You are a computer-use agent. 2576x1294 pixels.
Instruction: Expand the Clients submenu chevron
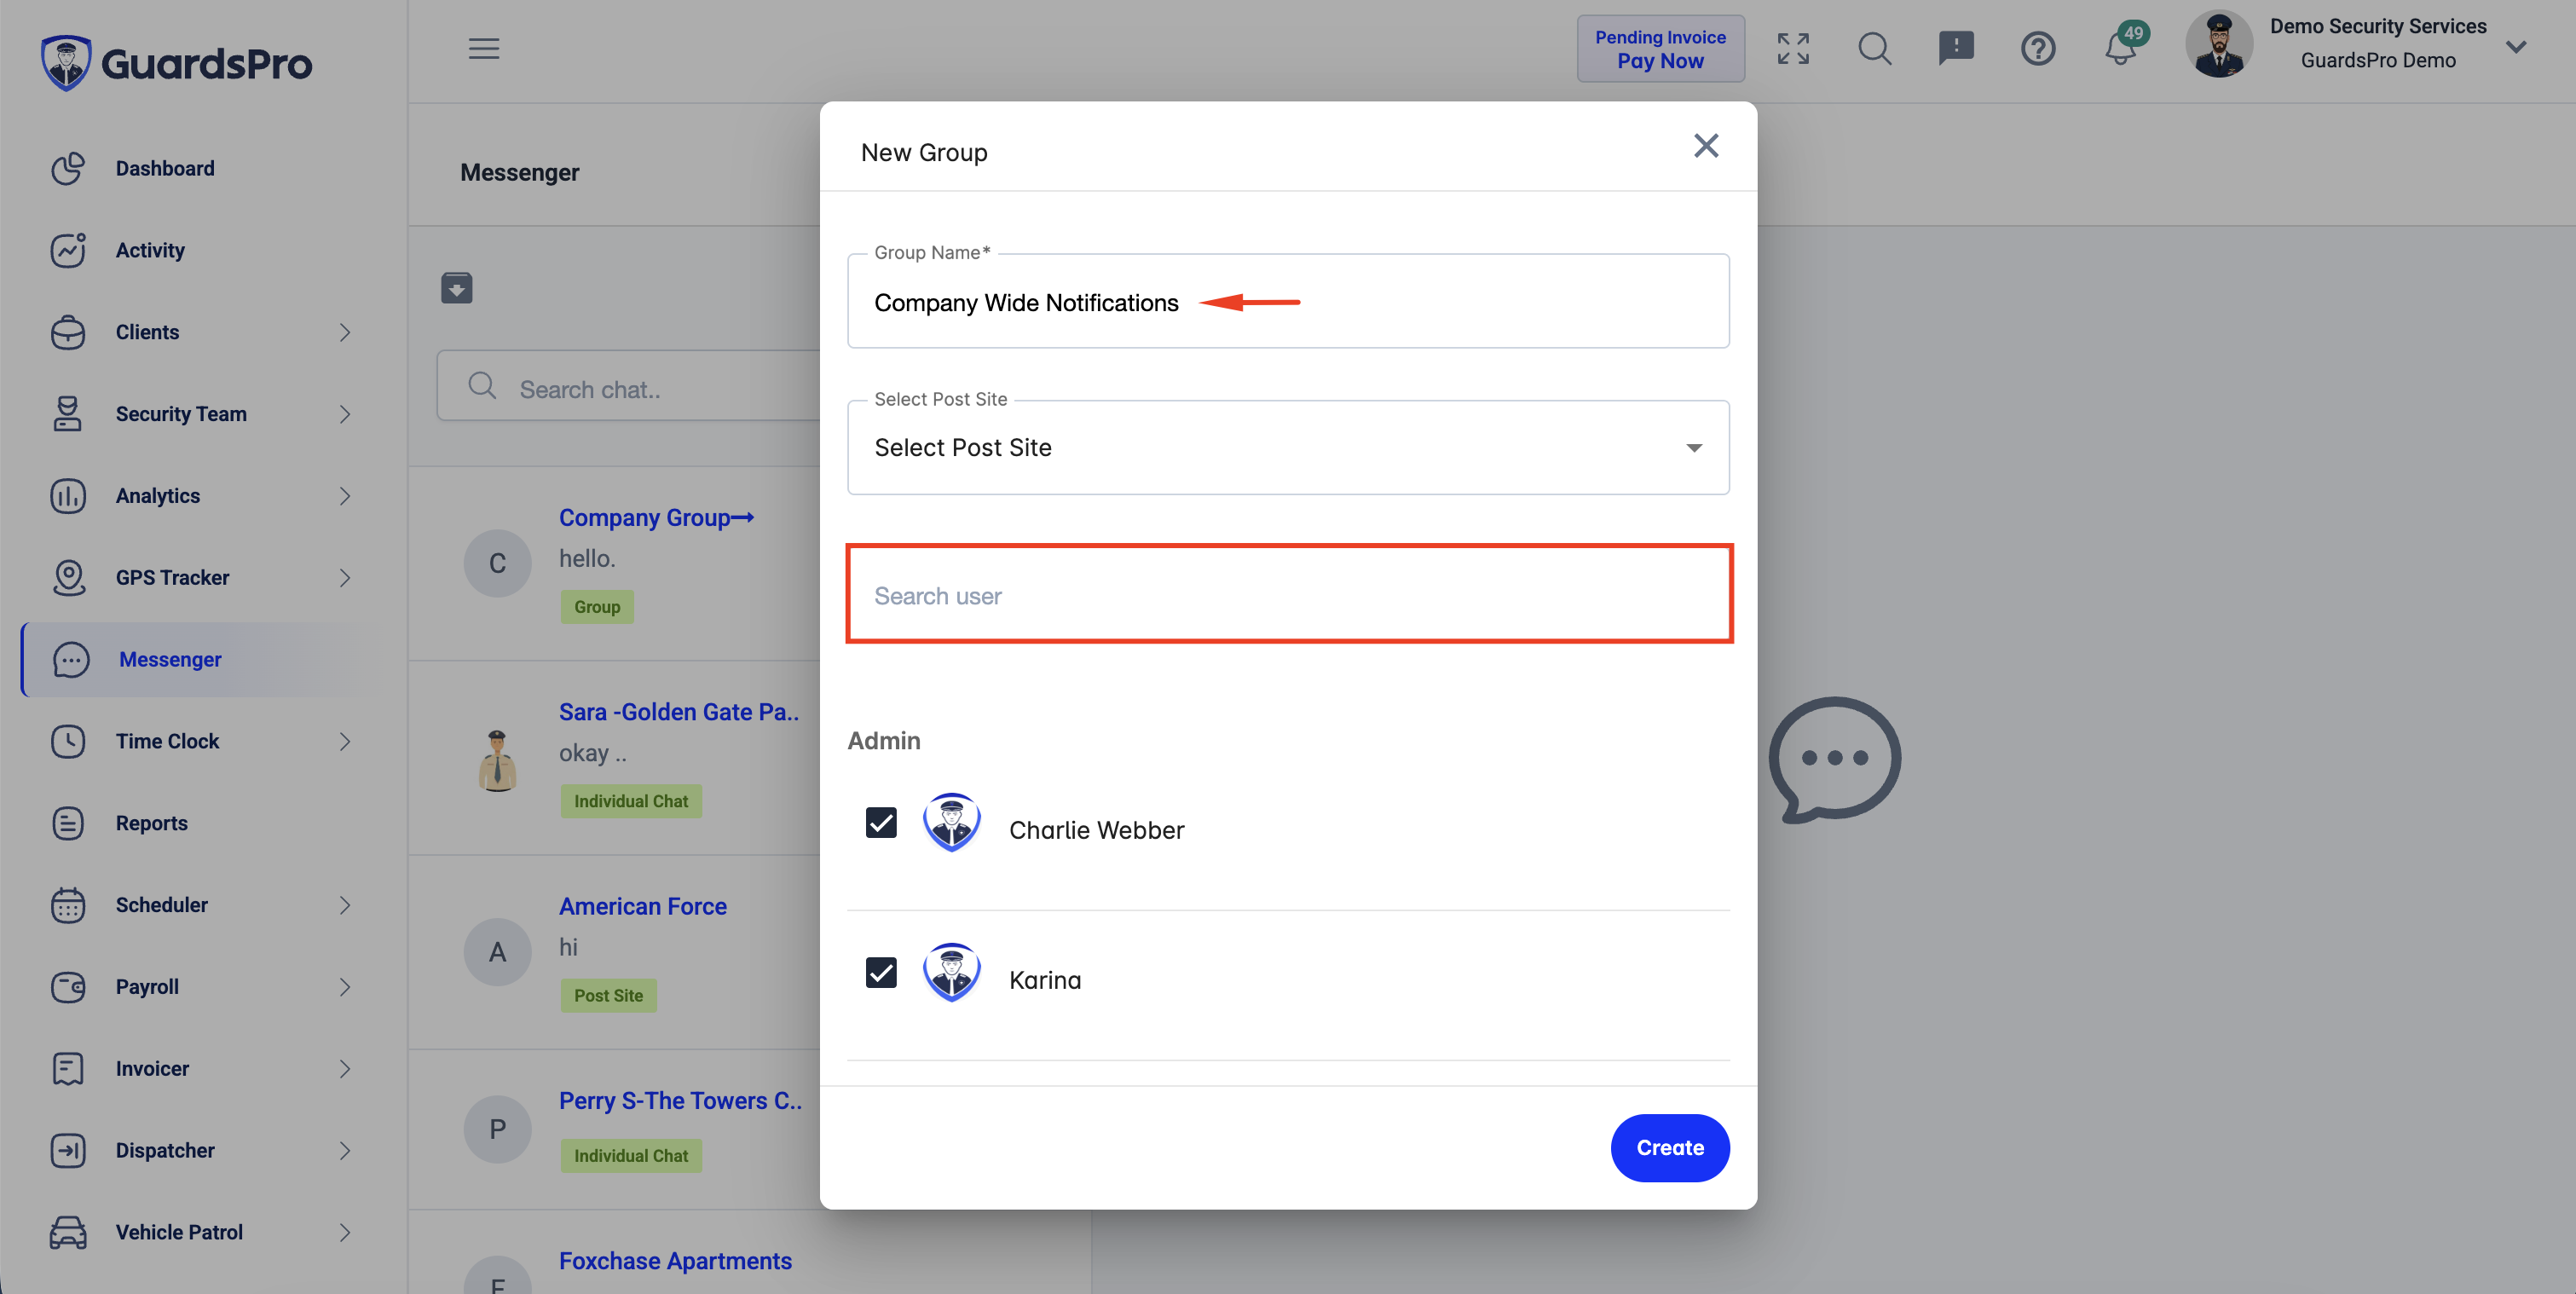pyautogui.click(x=345, y=332)
